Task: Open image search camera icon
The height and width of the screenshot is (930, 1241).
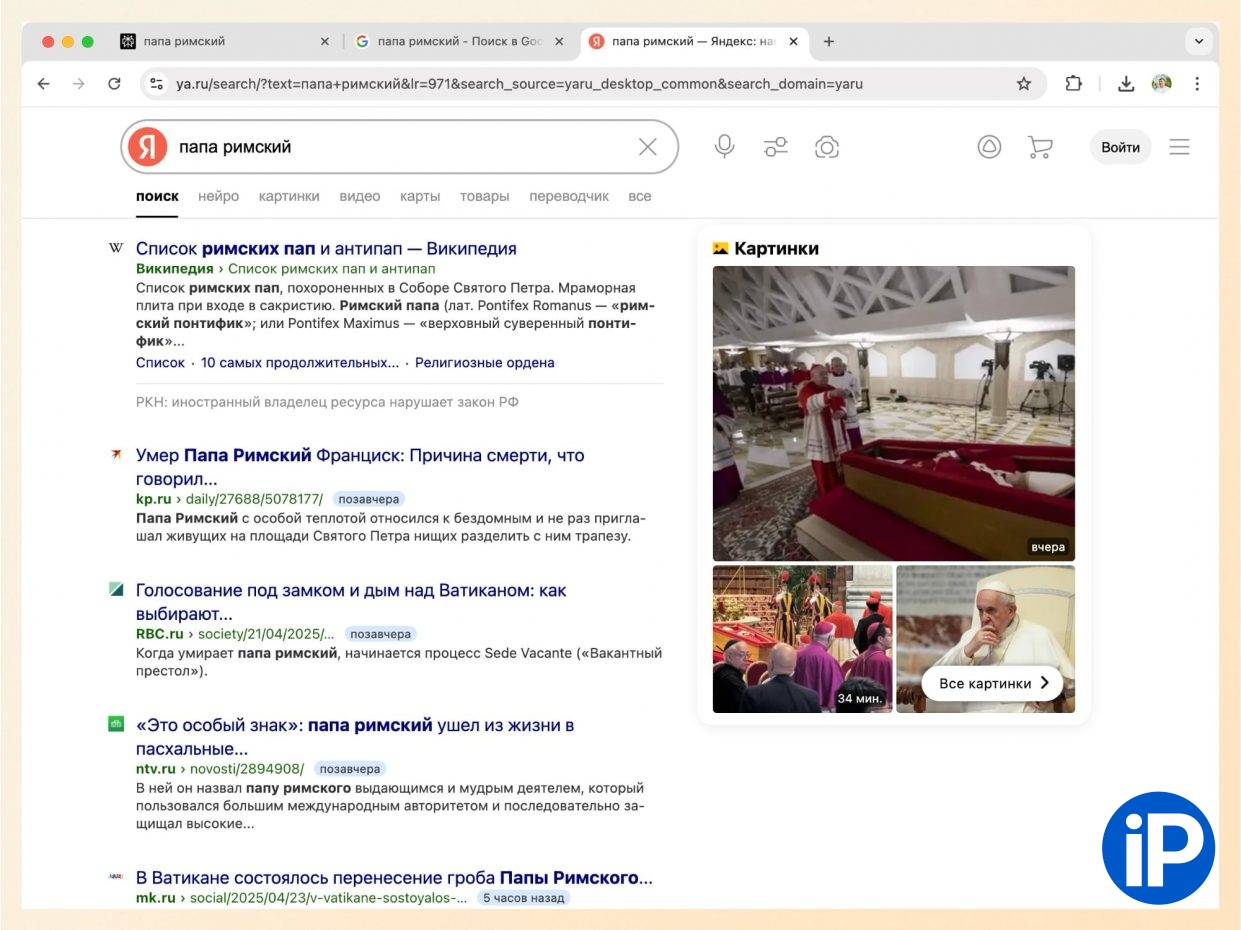Action: (826, 147)
